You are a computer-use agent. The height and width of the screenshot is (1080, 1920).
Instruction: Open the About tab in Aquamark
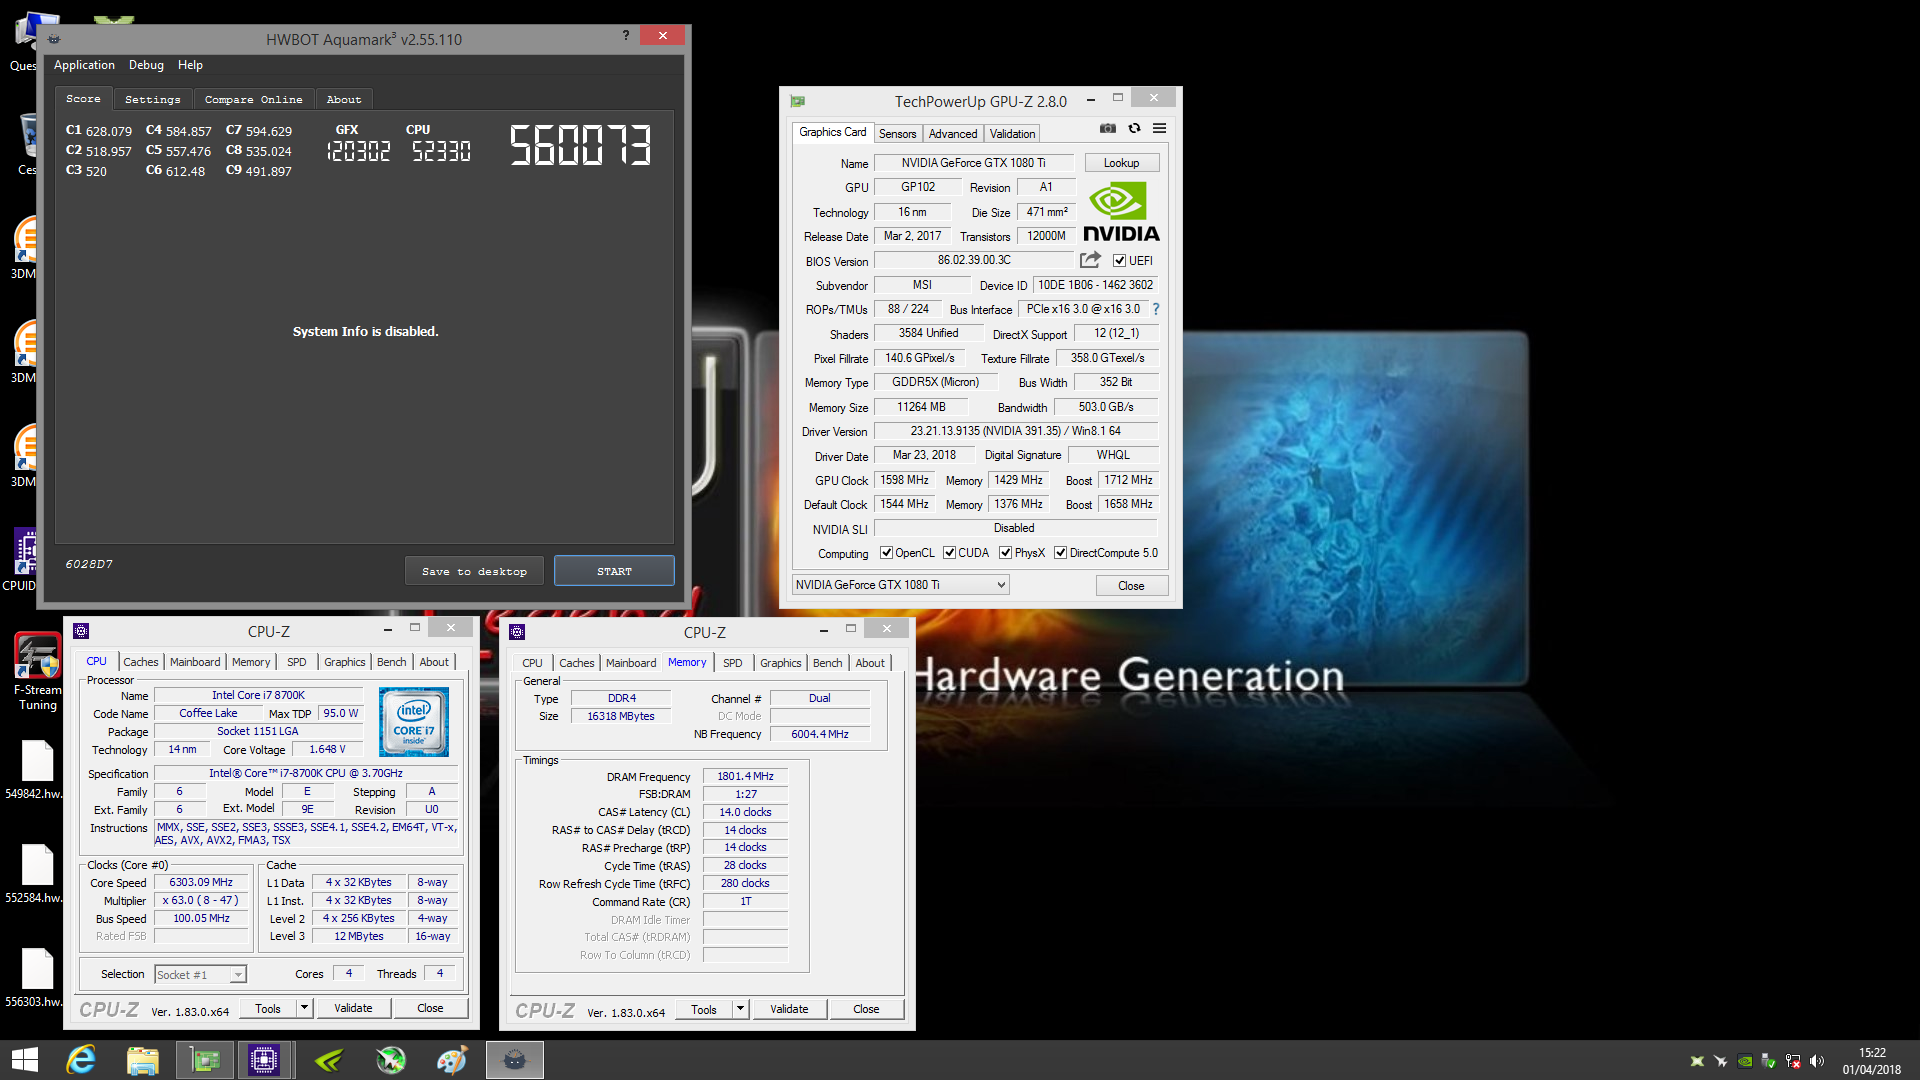[x=344, y=99]
